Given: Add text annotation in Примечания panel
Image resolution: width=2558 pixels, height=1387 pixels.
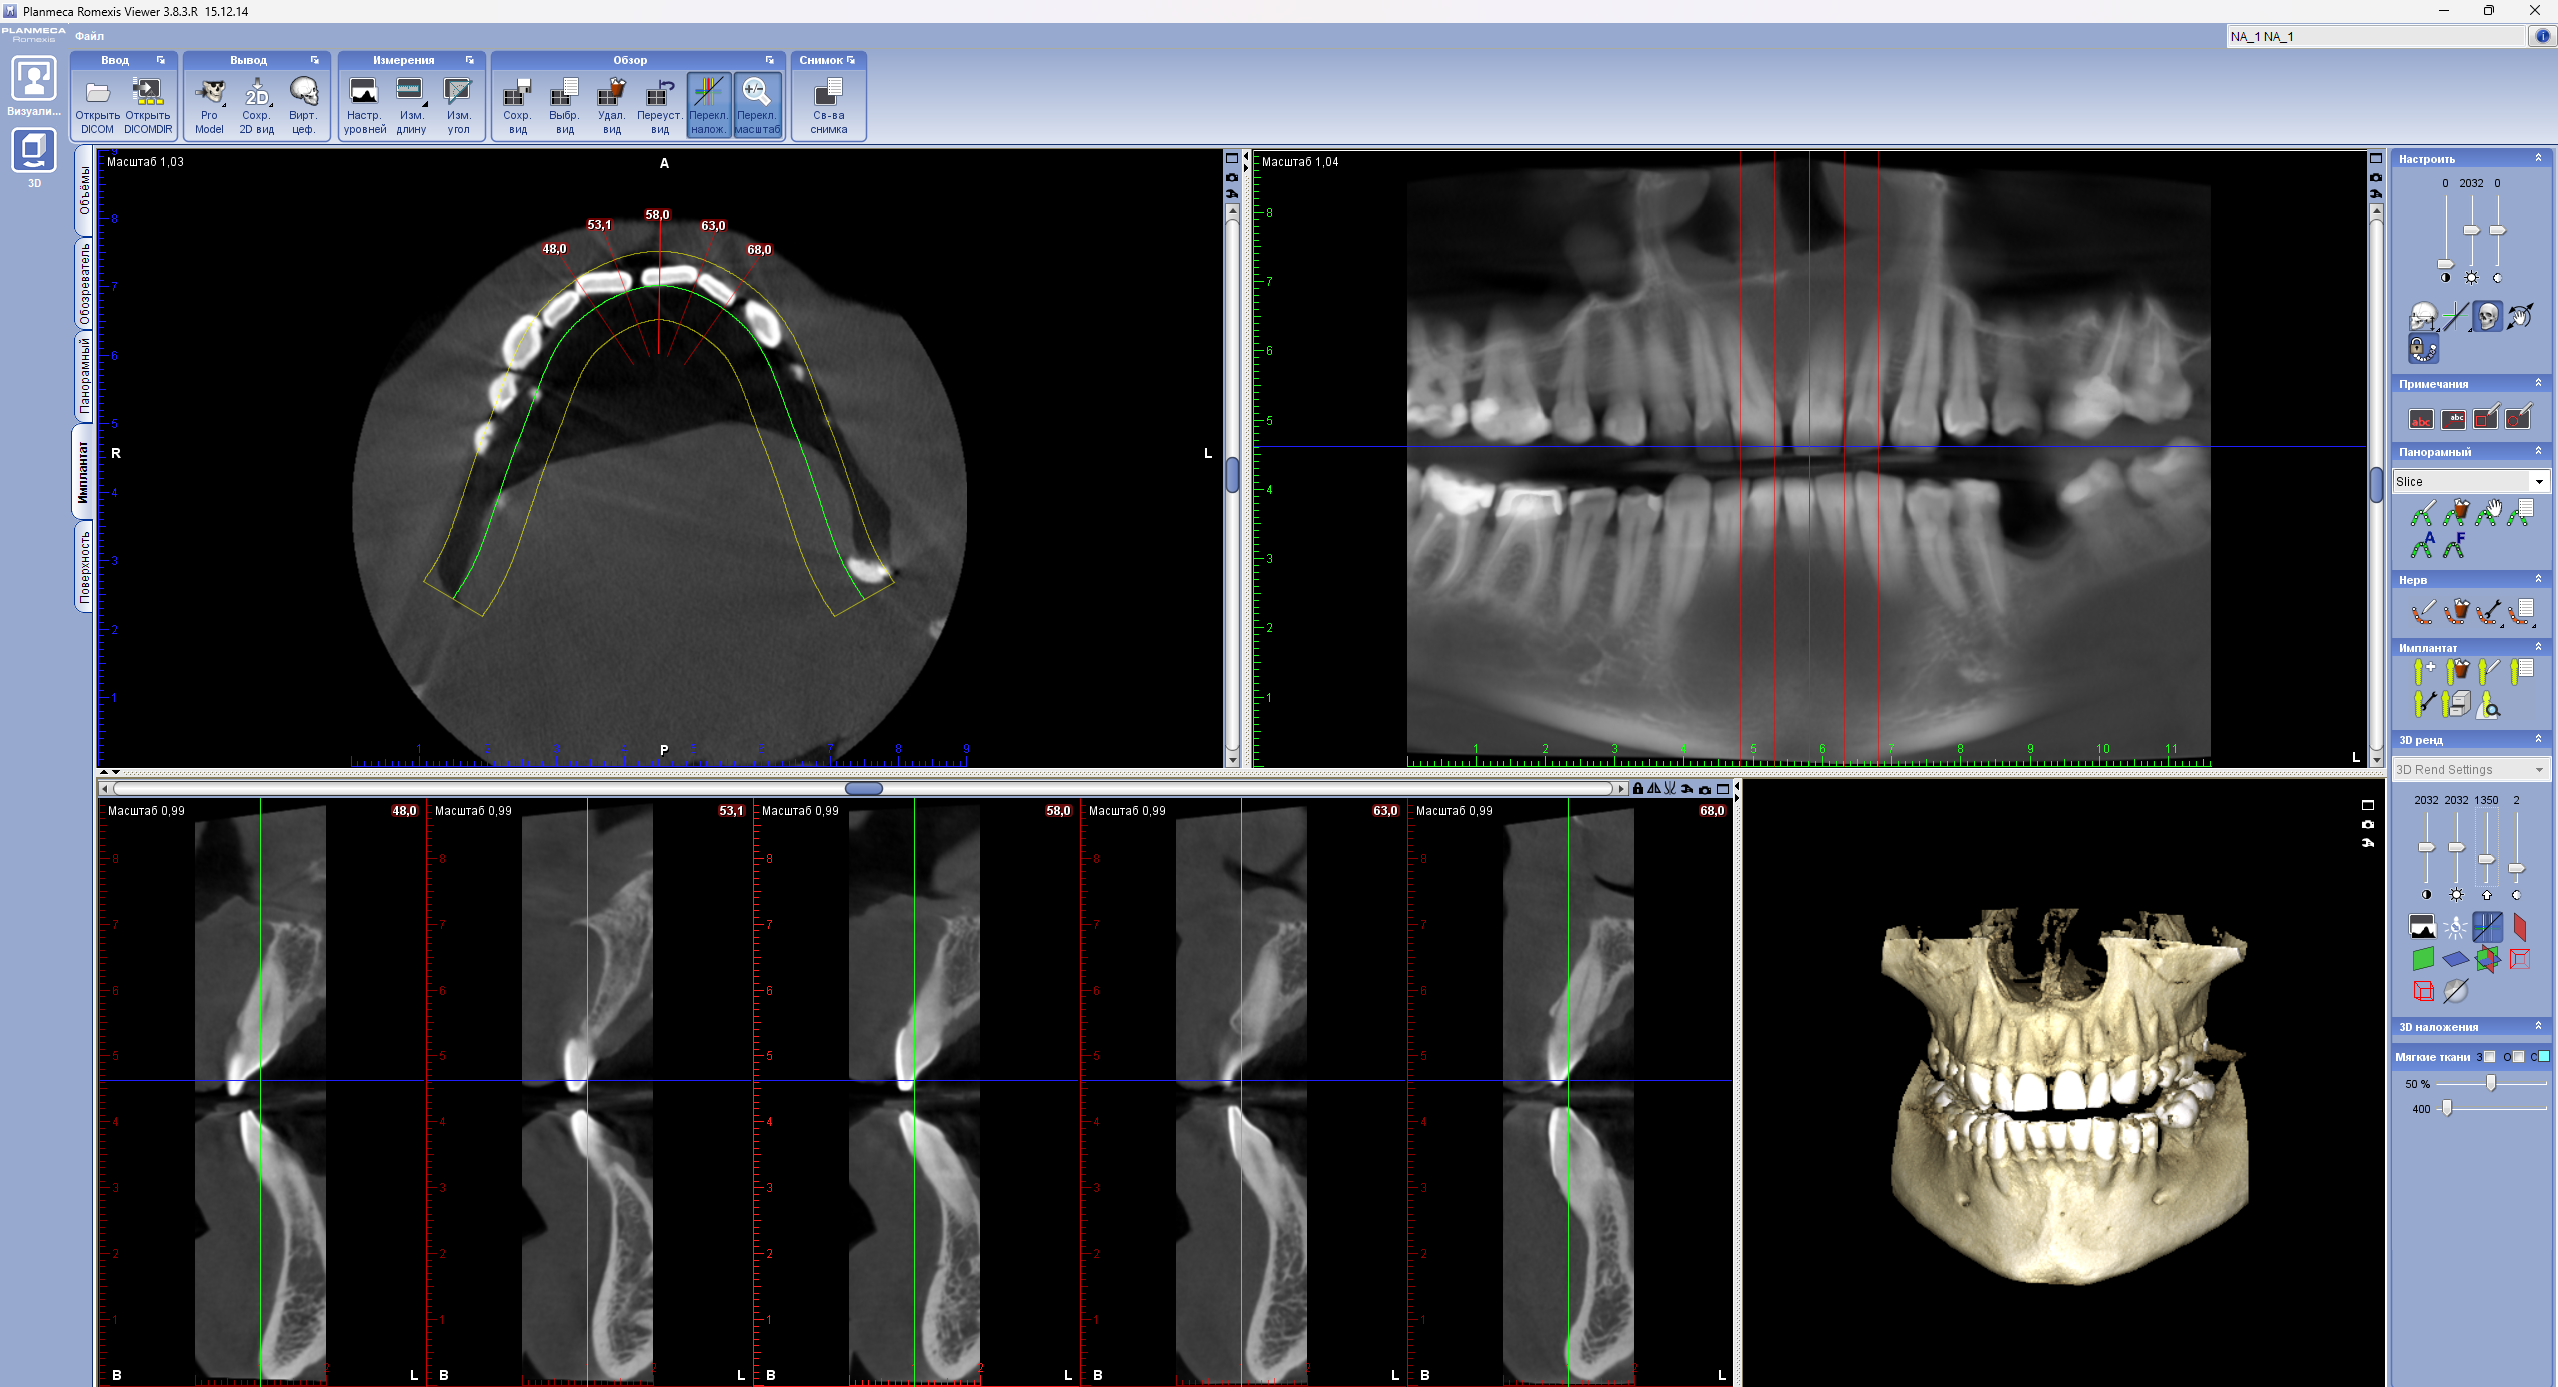Looking at the screenshot, I should click(2421, 419).
